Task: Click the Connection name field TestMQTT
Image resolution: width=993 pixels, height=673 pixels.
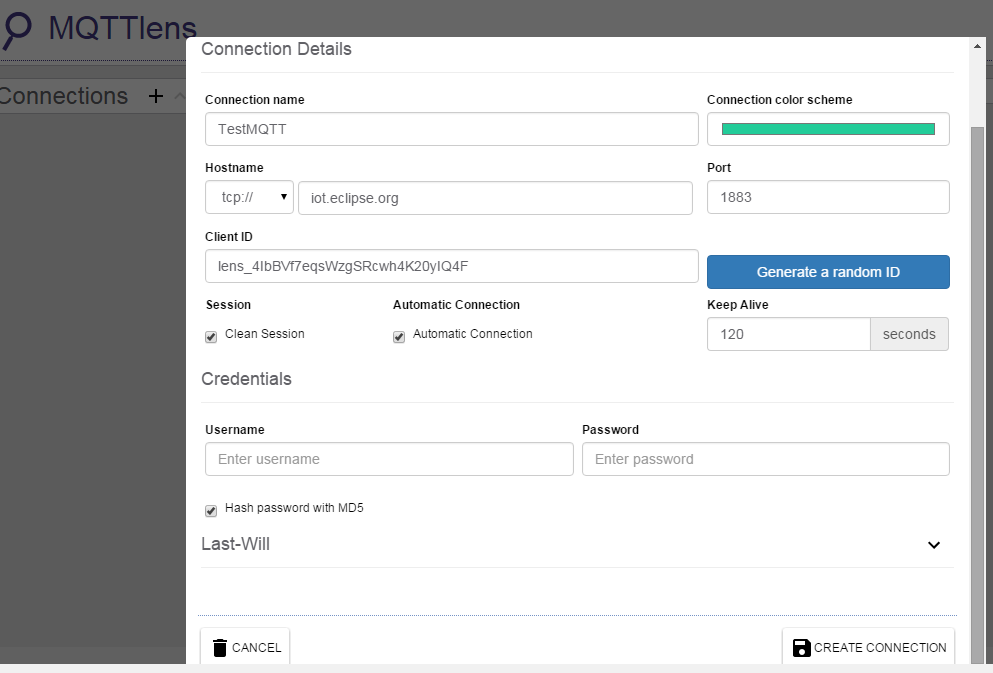Action: 452,129
